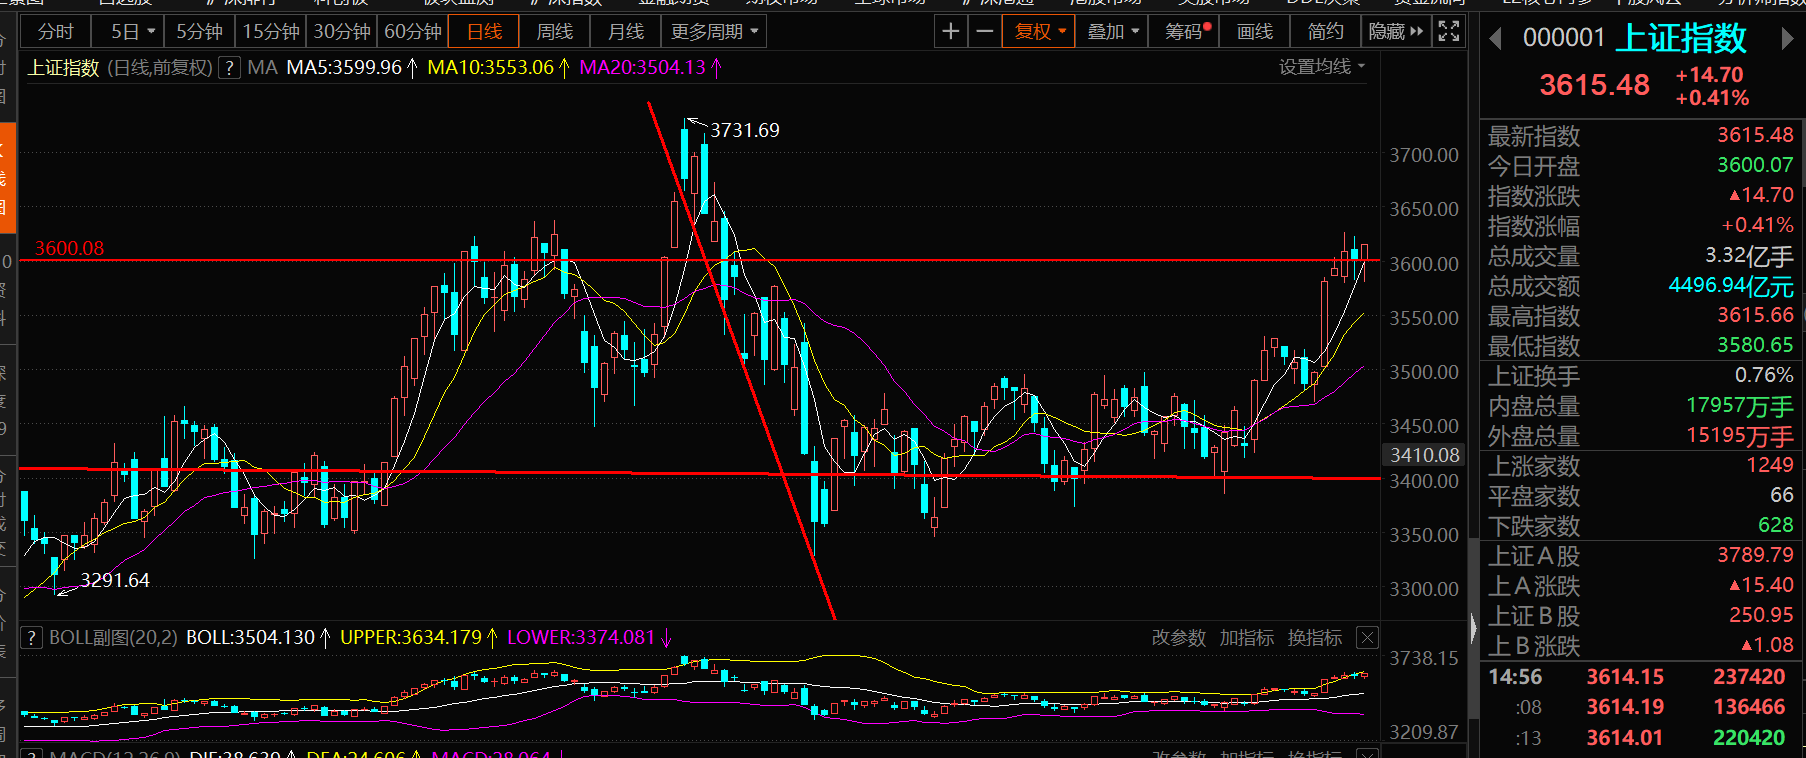Hide the side panel with 隐藏
Screen dimensions: 1806x758
pos(1395,32)
